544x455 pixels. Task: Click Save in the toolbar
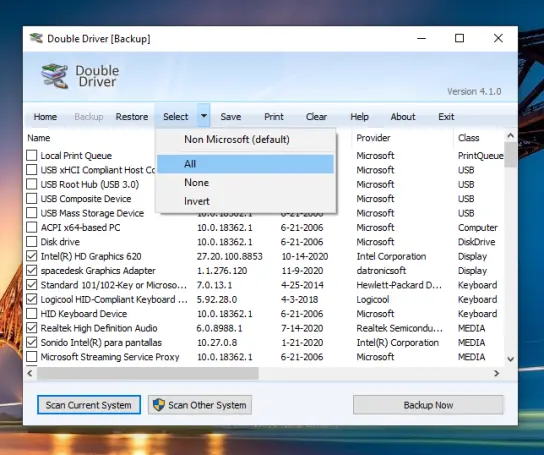pyautogui.click(x=231, y=117)
